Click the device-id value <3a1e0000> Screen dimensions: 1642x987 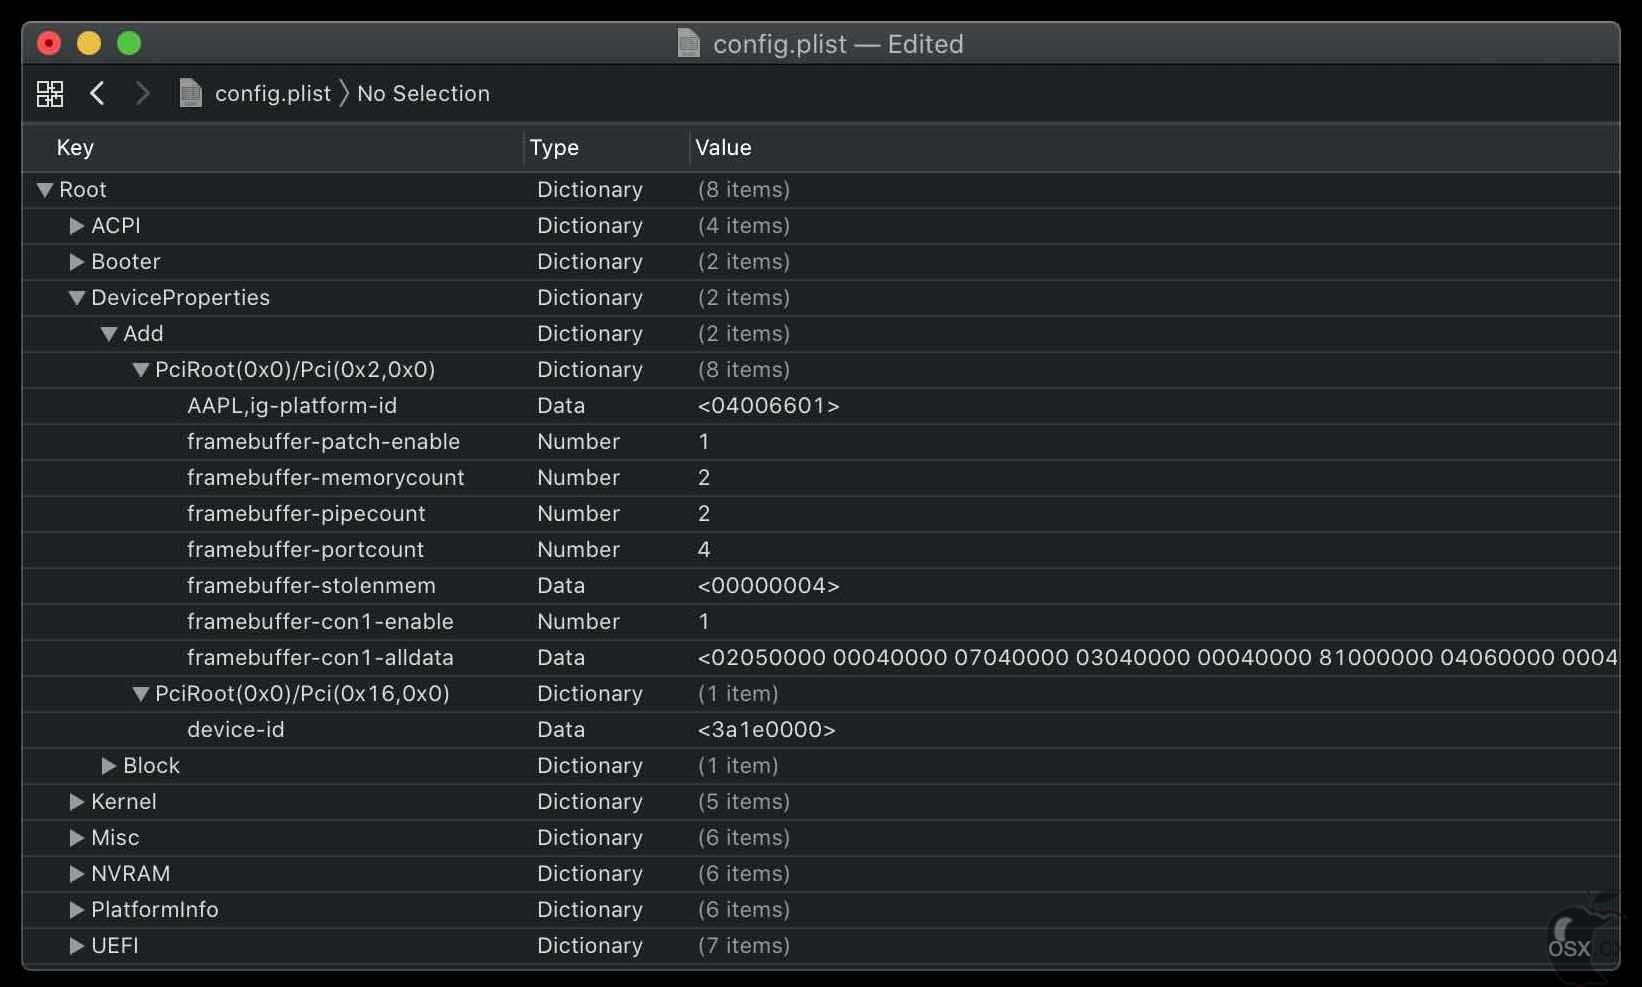(x=766, y=730)
